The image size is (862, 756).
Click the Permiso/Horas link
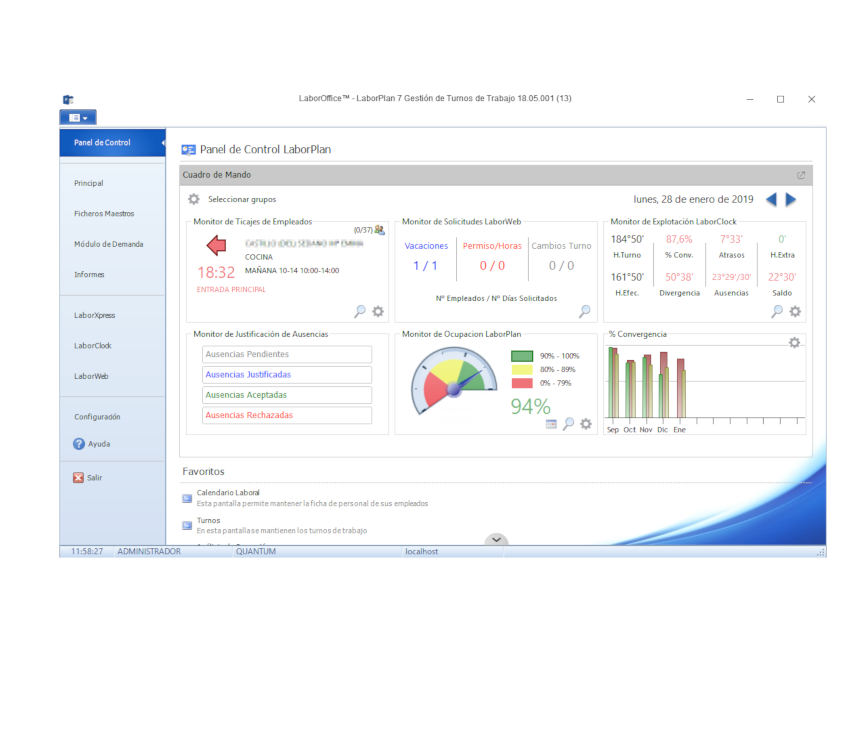(x=492, y=246)
